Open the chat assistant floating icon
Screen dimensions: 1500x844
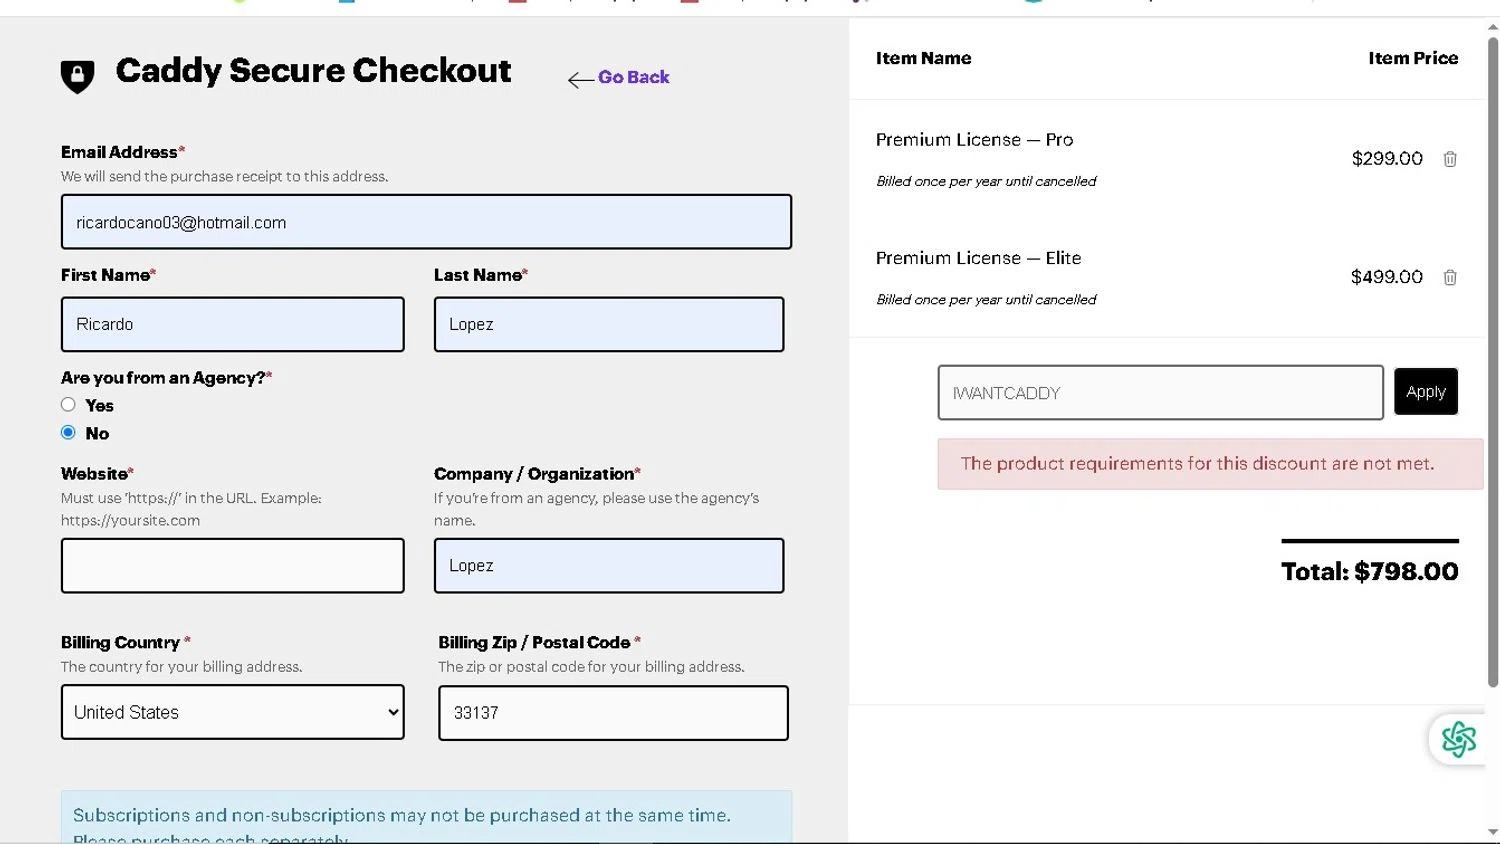1458,740
